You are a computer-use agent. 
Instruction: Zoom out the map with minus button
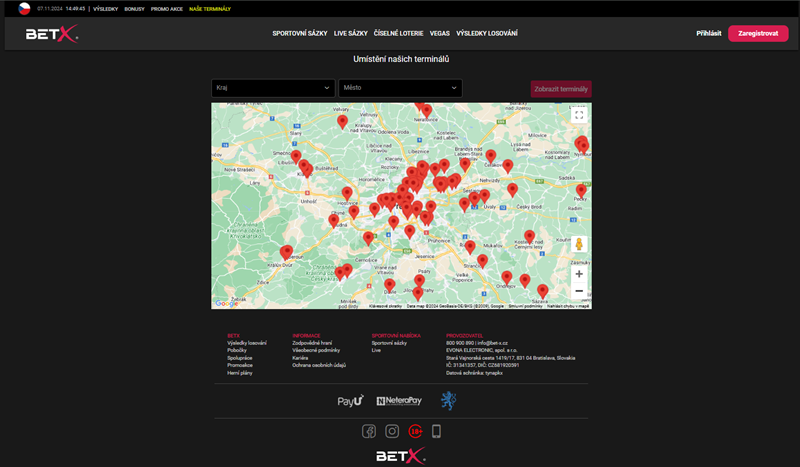point(578,291)
